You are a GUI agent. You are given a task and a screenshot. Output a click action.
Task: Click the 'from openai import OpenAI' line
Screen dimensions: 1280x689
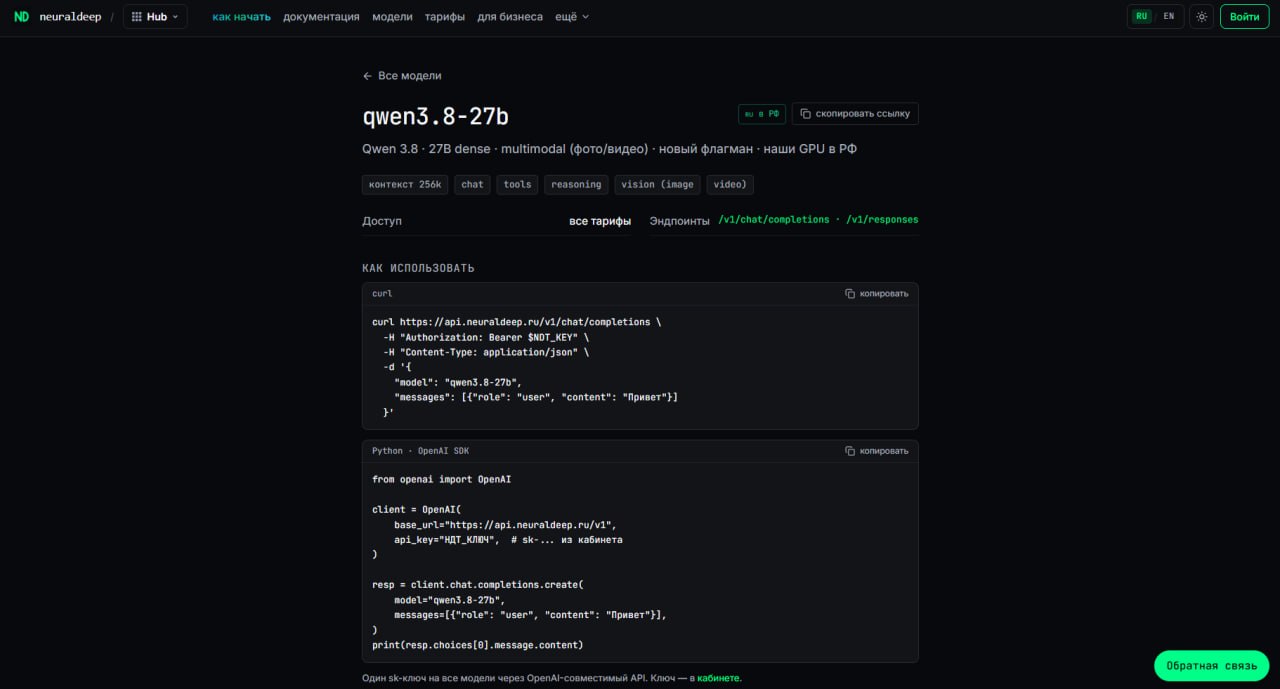click(441, 480)
